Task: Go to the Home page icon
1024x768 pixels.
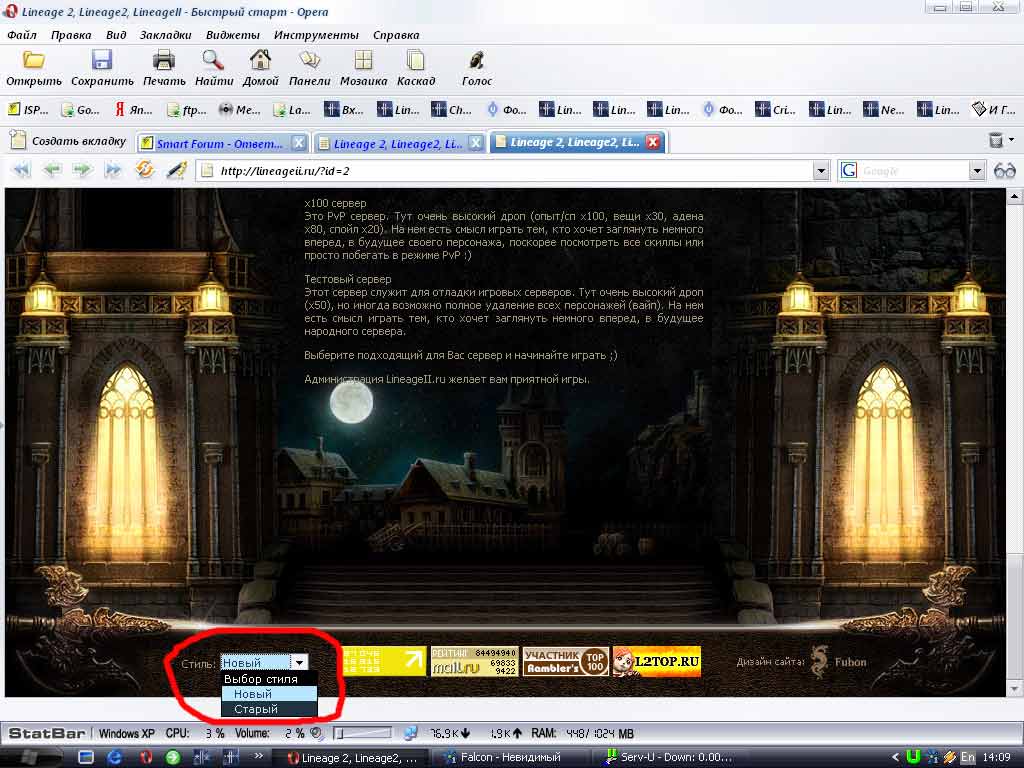Action: [x=260, y=61]
